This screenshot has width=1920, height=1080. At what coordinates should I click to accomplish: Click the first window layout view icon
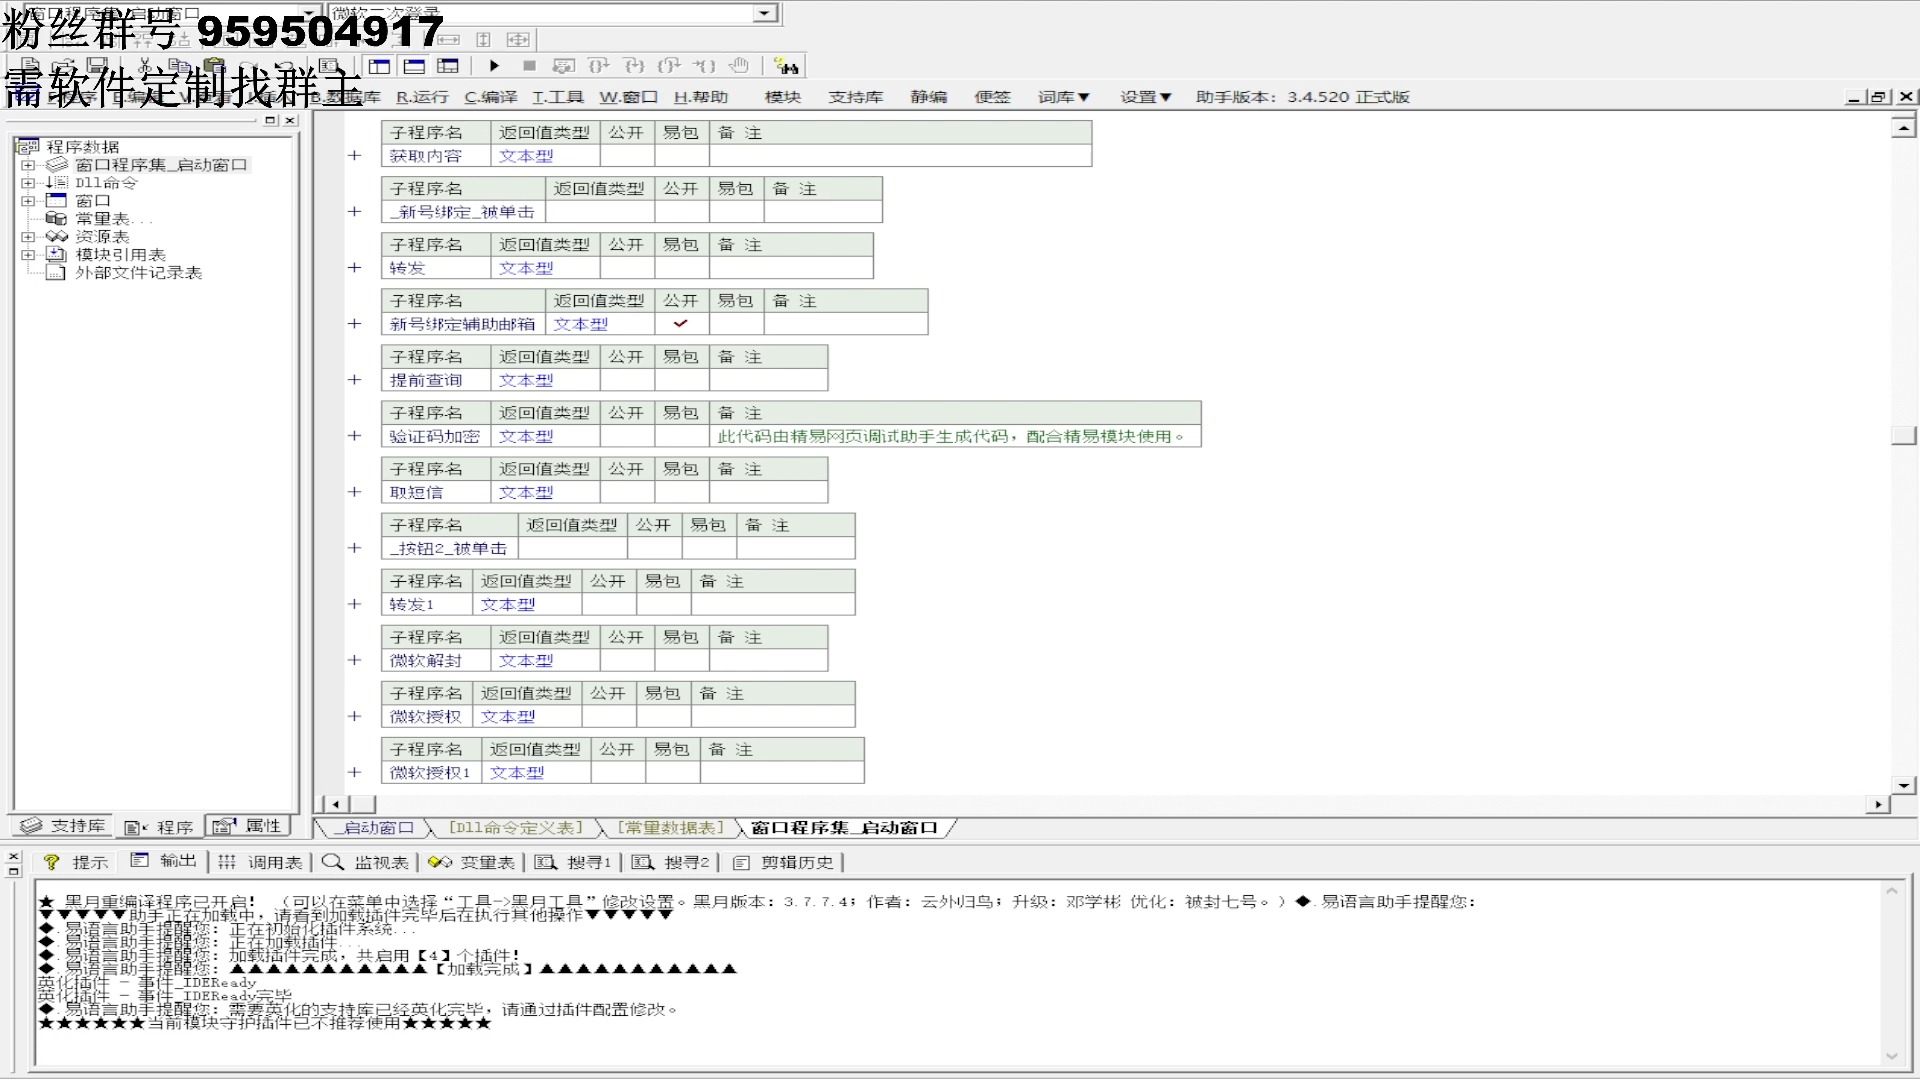pos(380,66)
